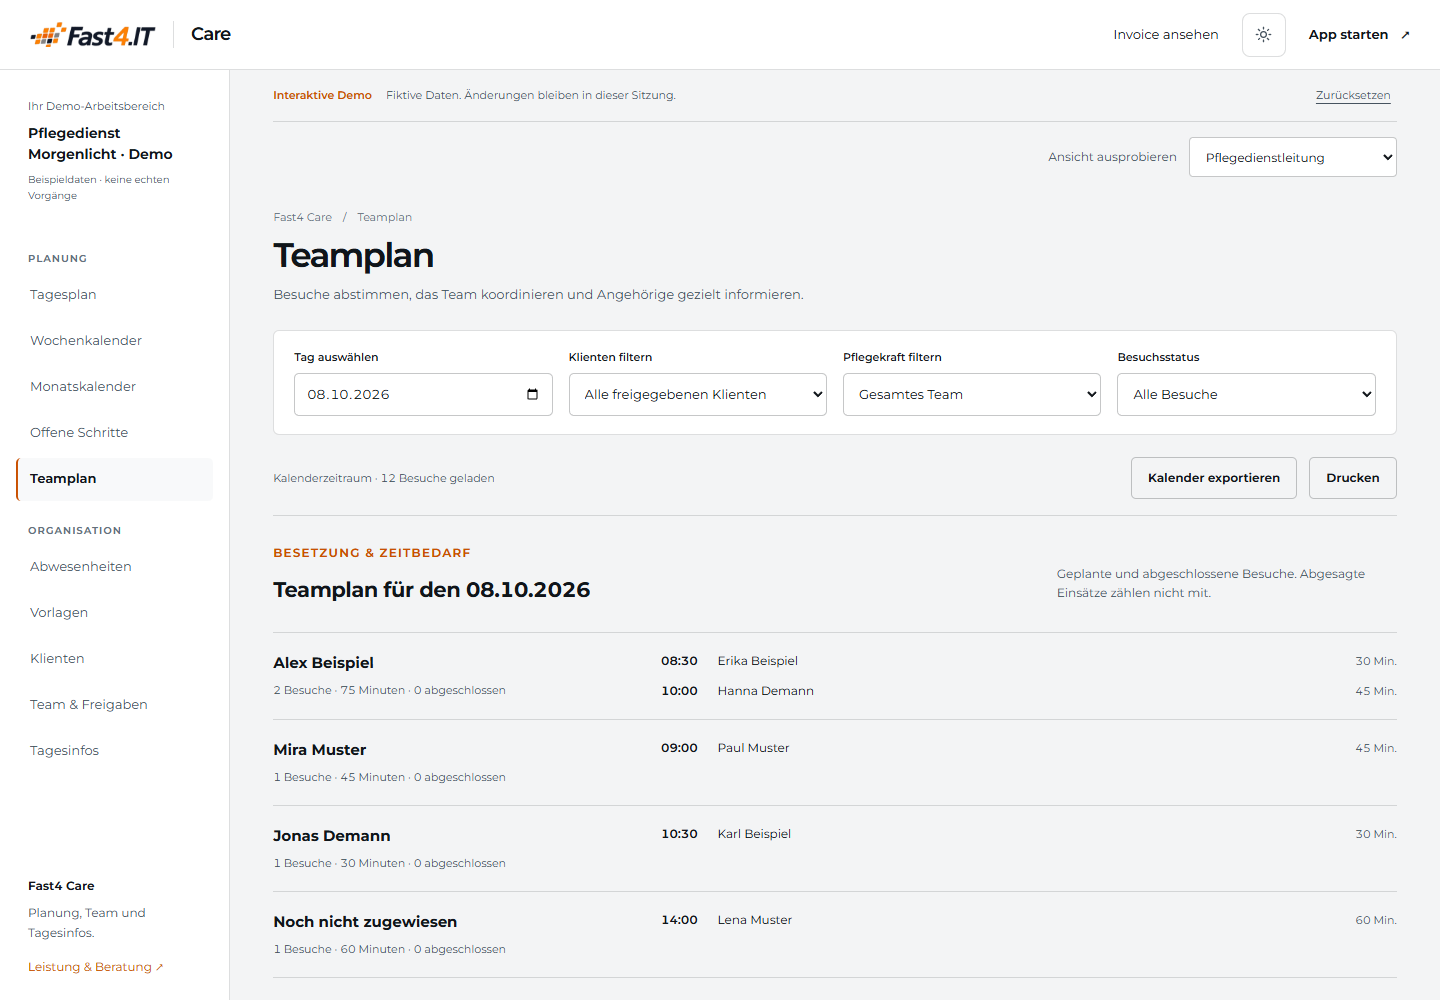Click the Fast4 Care breadcrumb
Viewport: 1440px width, 1000px height.
(303, 217)
